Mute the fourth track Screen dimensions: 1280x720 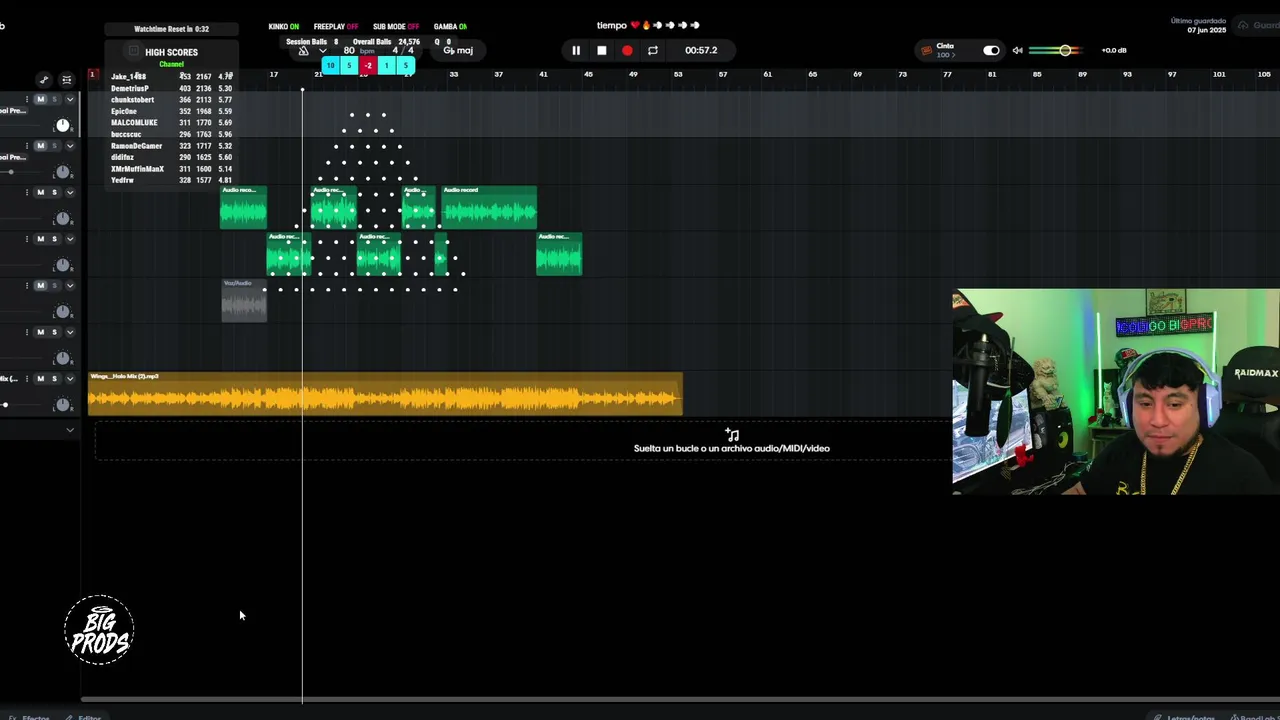click(x=40, y=239)
